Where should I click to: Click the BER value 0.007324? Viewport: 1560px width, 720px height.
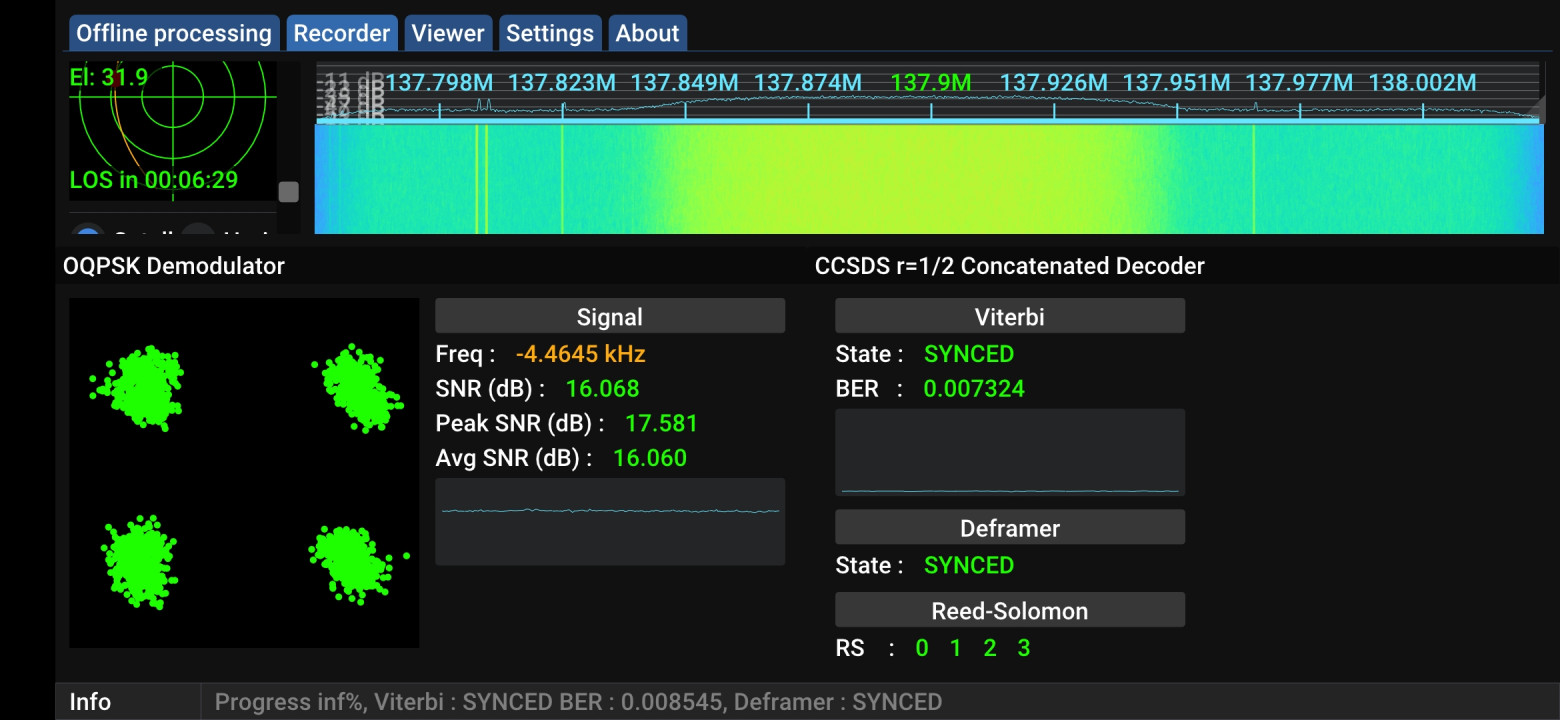pos(974,389)
